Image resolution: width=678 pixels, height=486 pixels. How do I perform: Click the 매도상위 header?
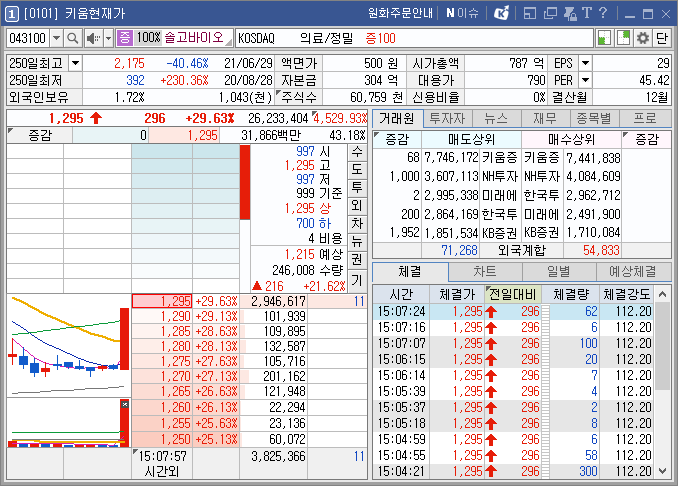click(x=471, y=139)
